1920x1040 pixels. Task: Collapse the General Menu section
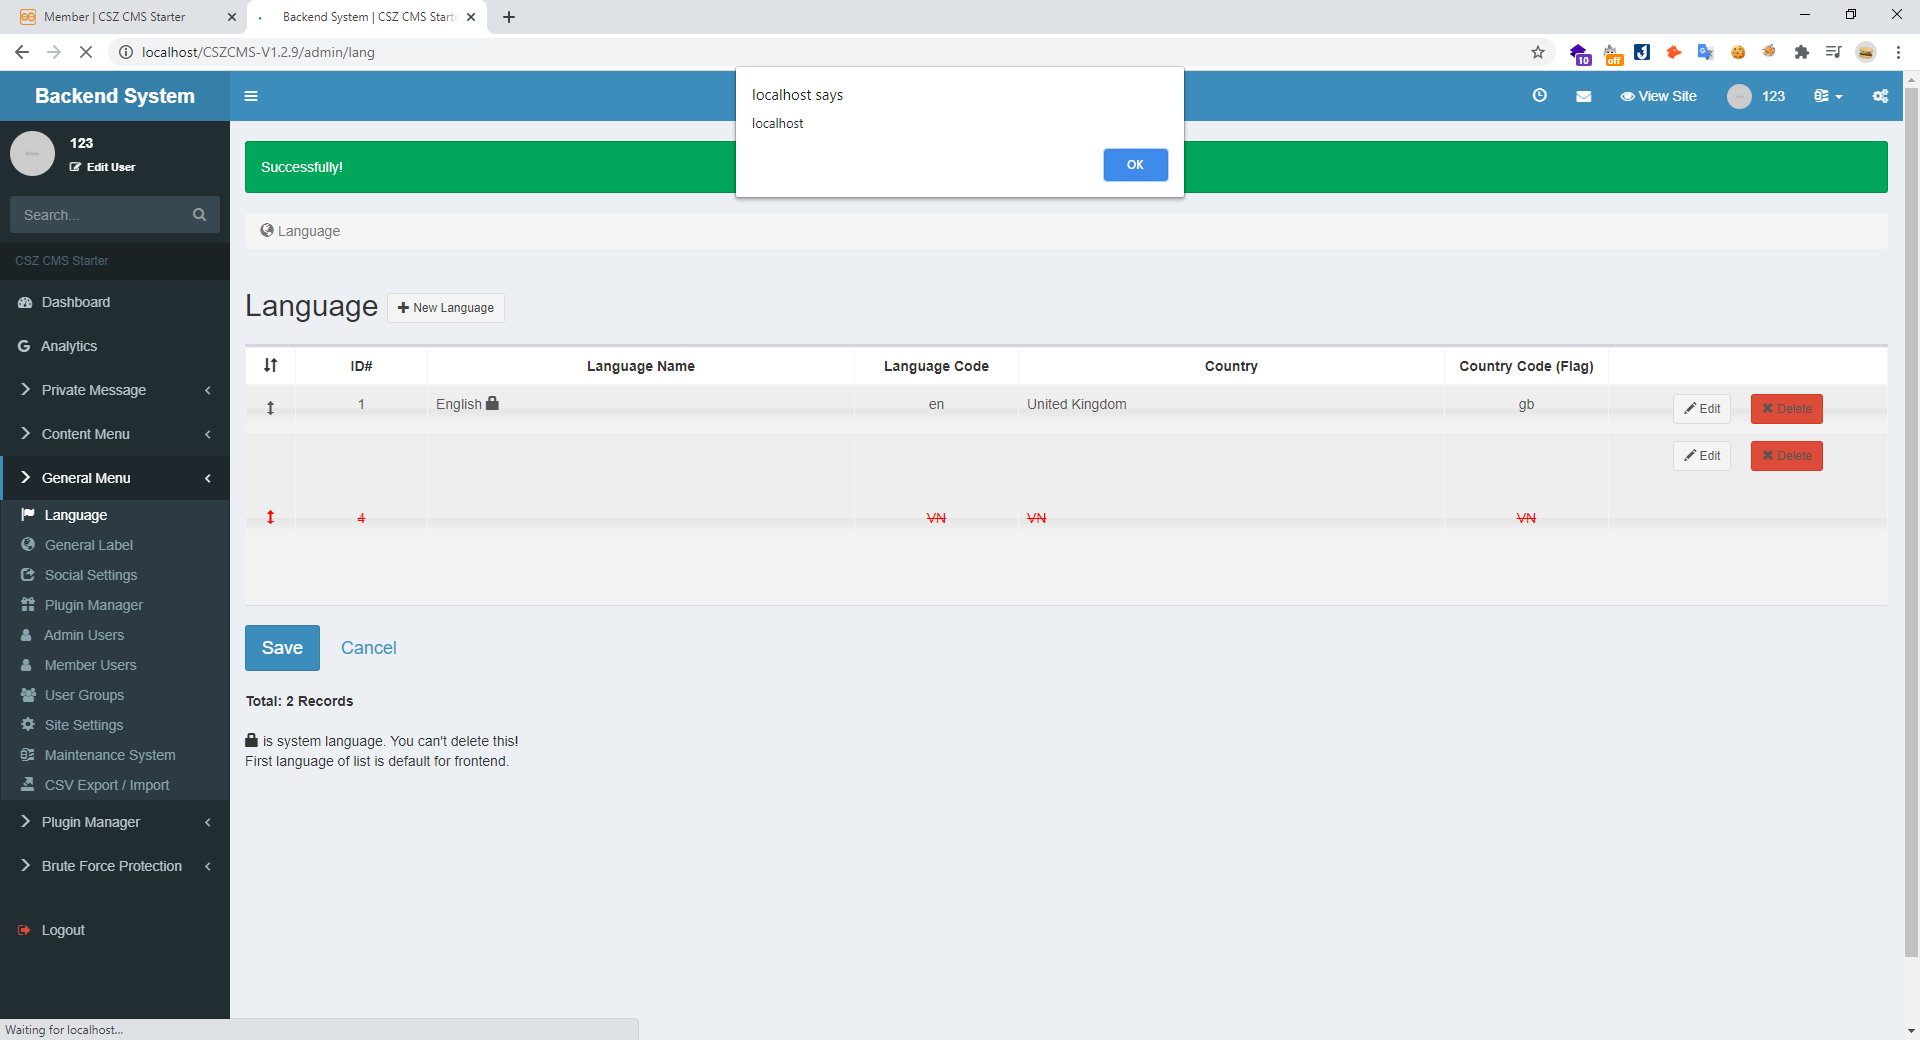(x=115, y=478)
